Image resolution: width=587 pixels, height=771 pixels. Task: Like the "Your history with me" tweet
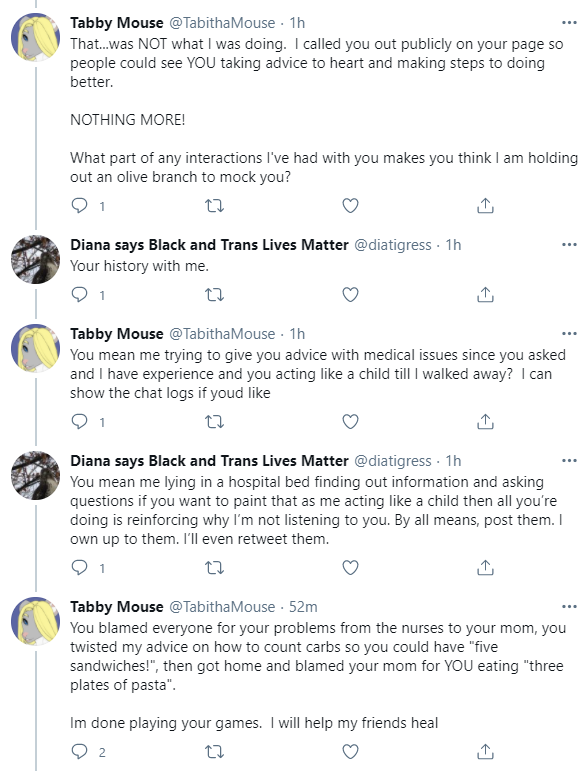pyautogui.click(x=350, y=295)
